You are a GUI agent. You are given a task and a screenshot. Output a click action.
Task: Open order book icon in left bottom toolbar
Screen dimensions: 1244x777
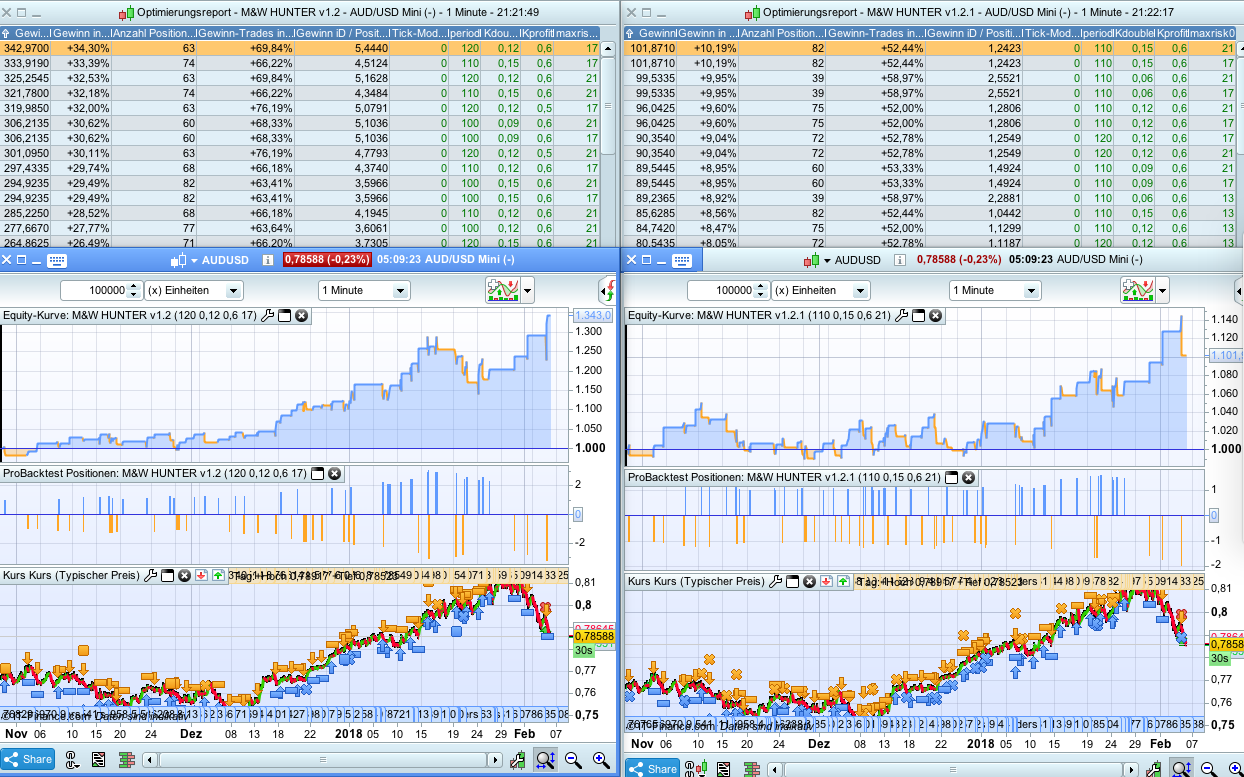click(x=127, y=760)
